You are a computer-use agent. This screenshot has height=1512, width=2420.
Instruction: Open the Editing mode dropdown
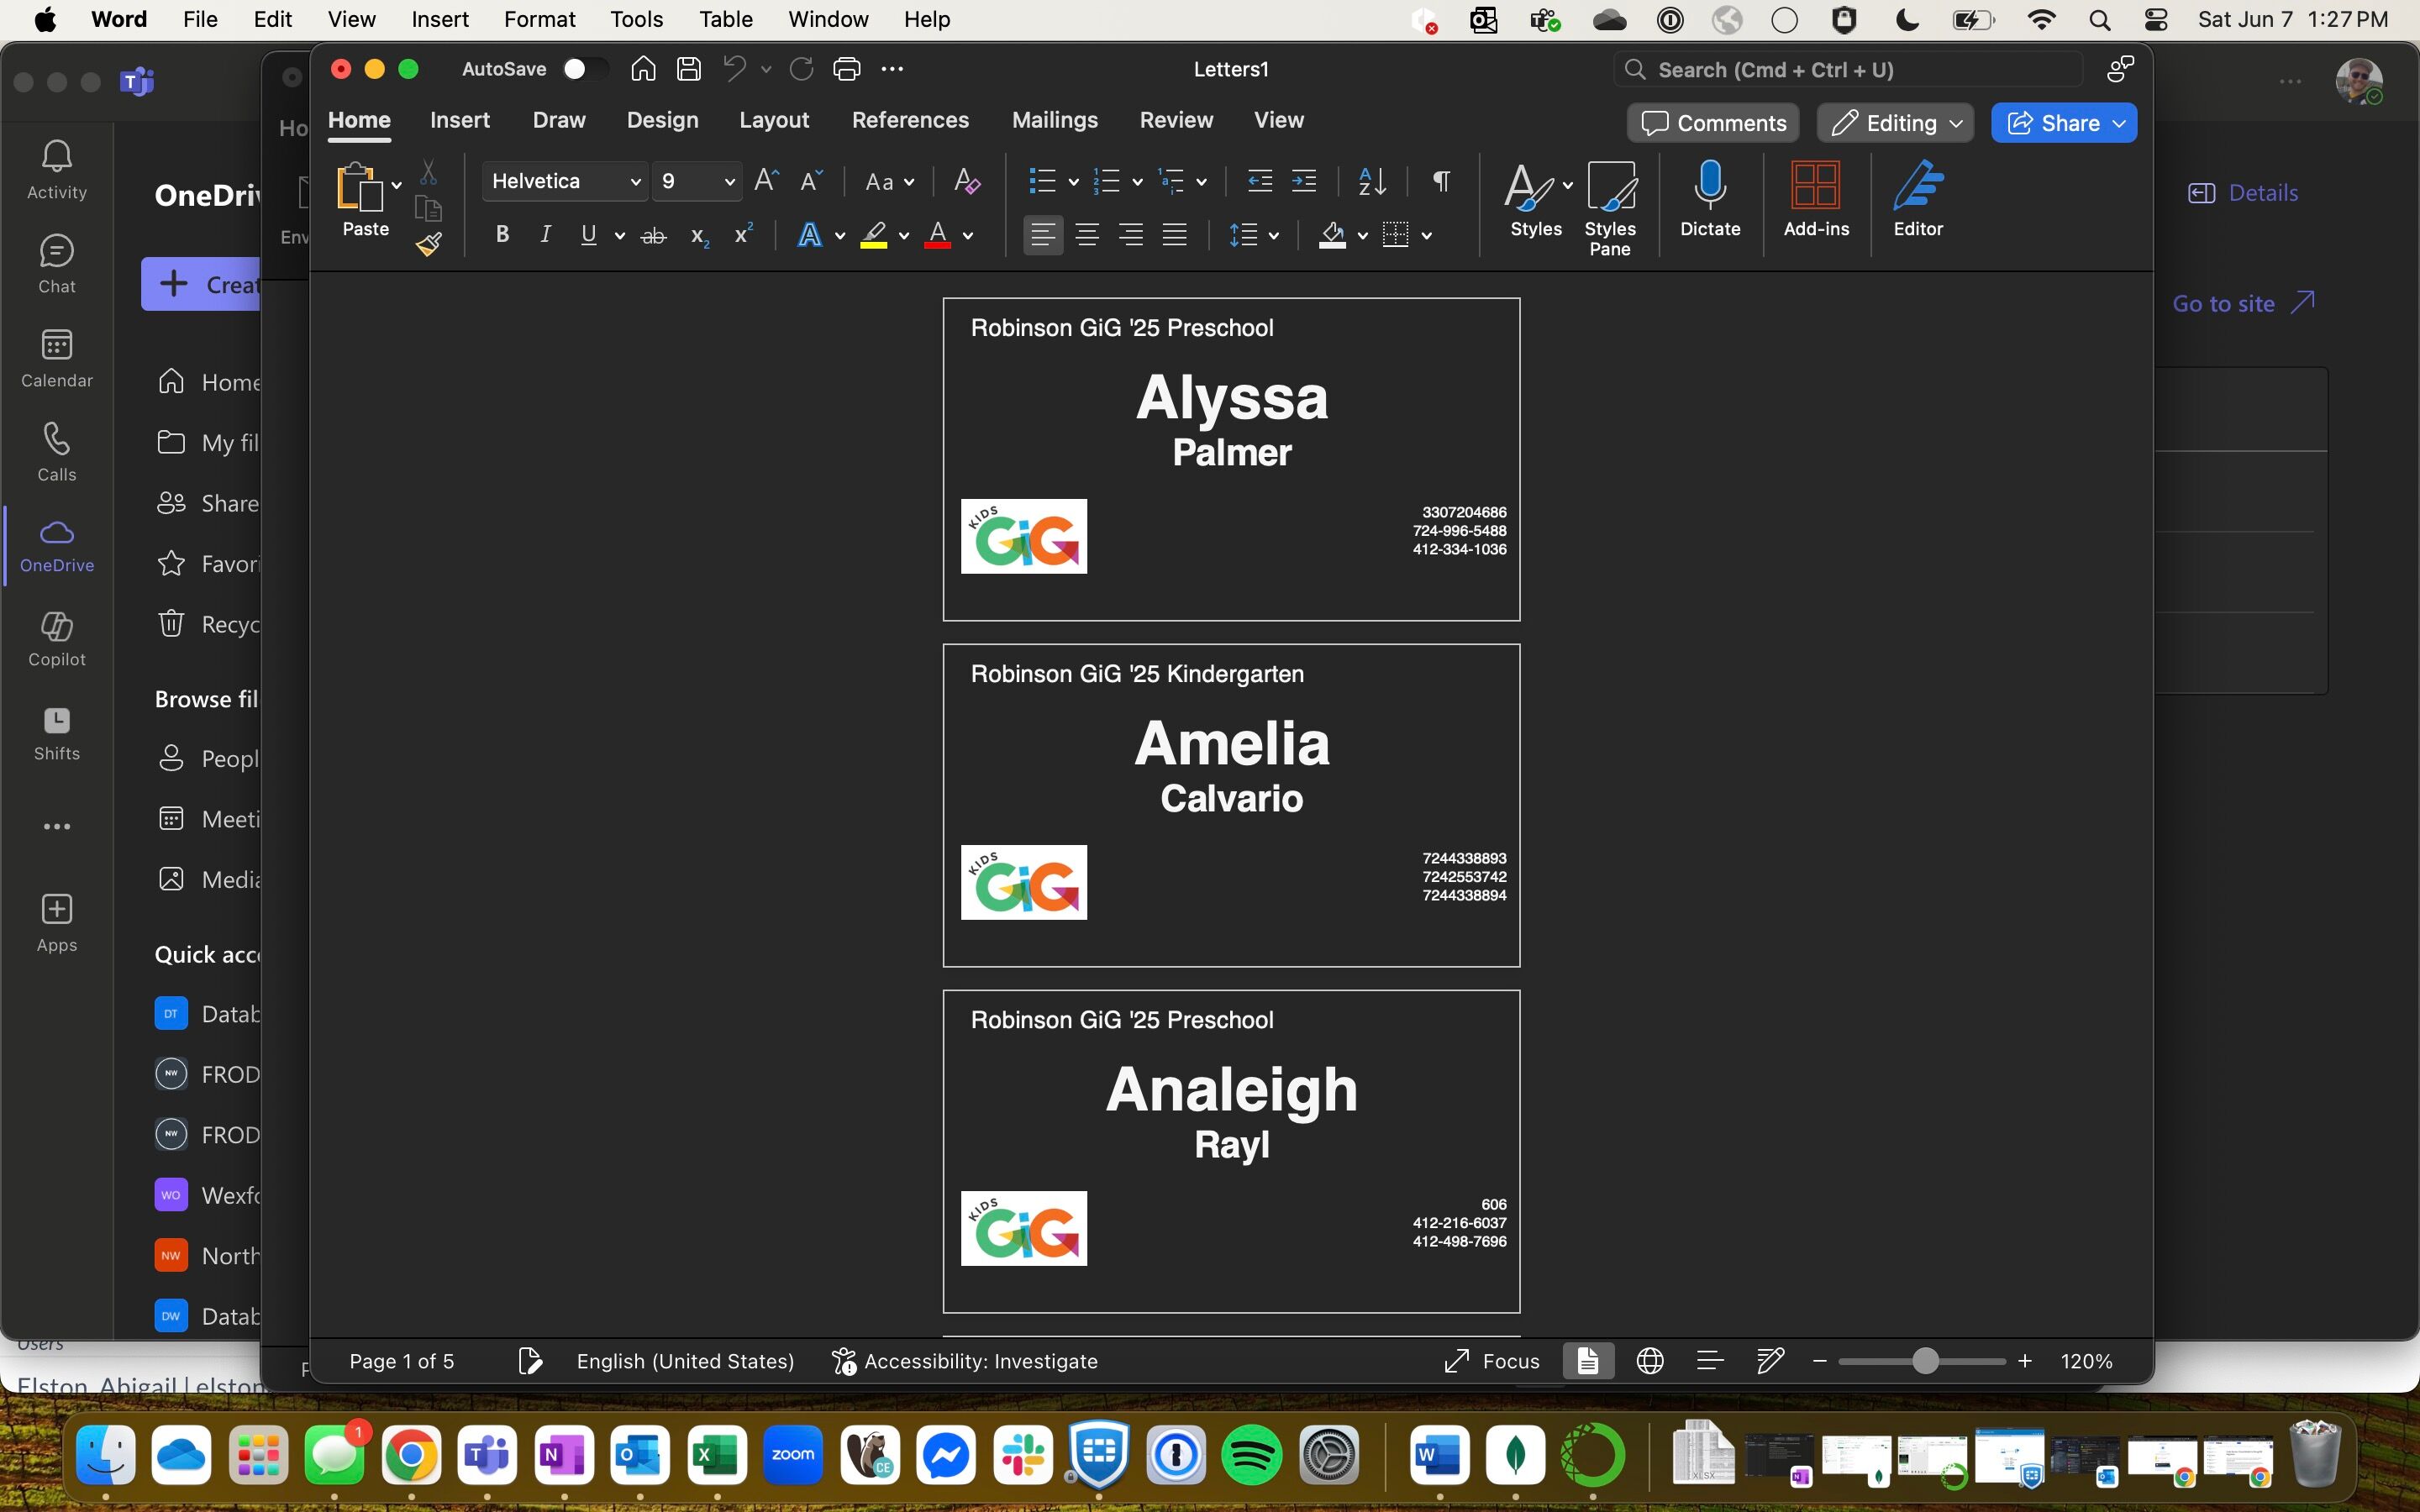(x=1895, y=123)
